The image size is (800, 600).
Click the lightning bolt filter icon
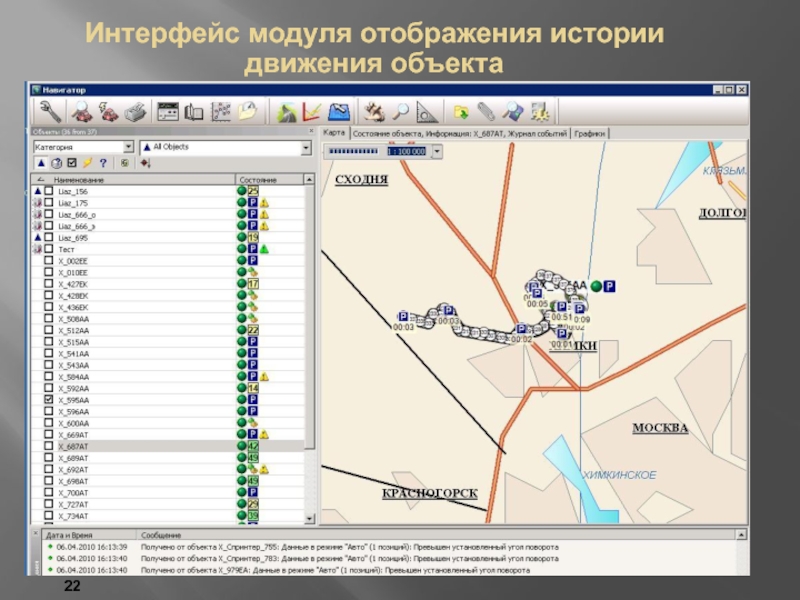pyautogui.click(x=87, y=164)
